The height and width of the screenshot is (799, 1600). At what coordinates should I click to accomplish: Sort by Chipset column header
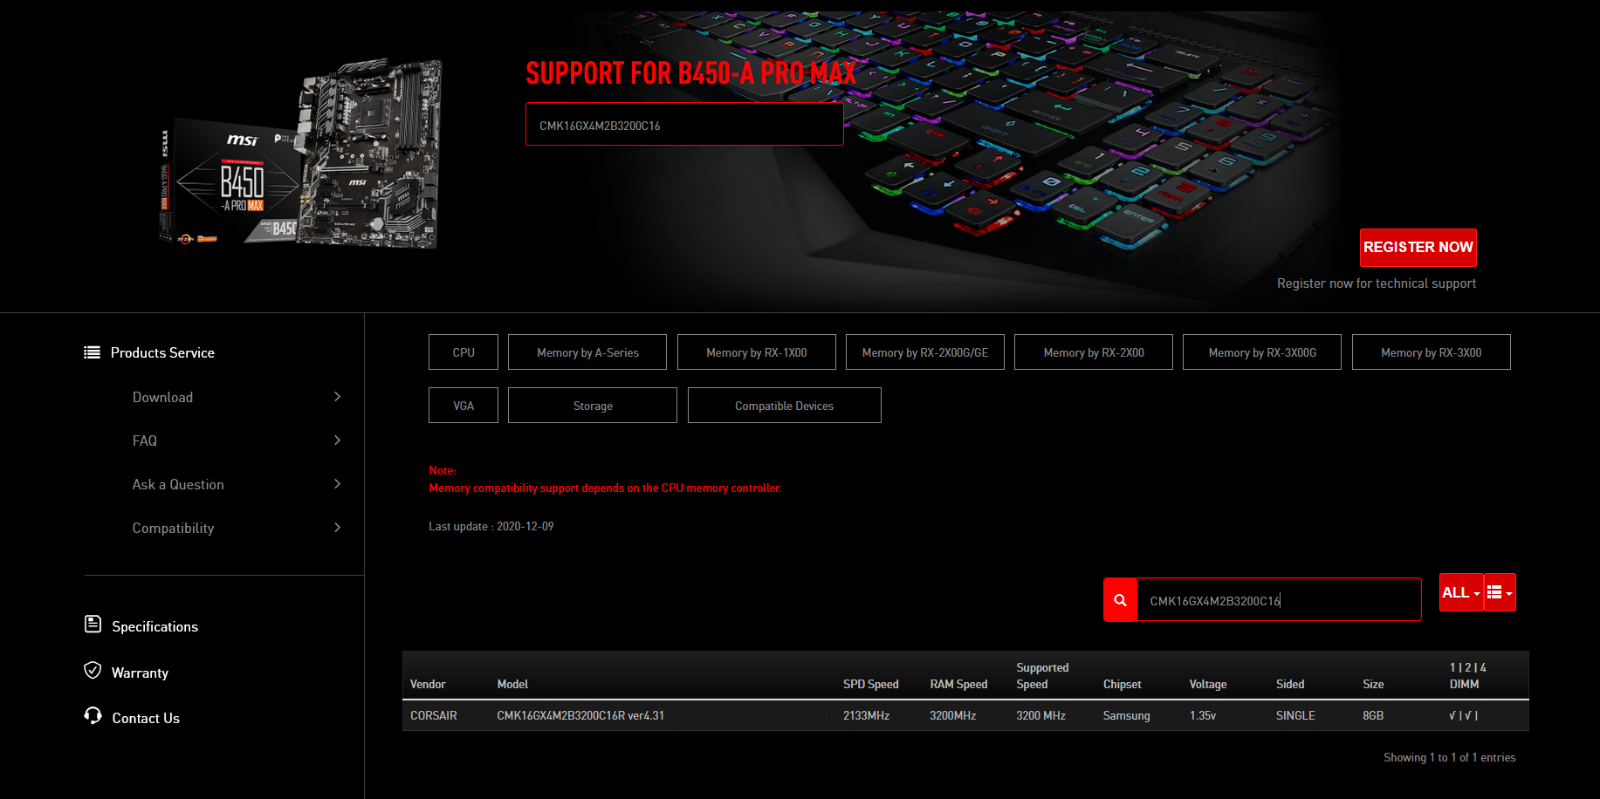pos(1122,684)
